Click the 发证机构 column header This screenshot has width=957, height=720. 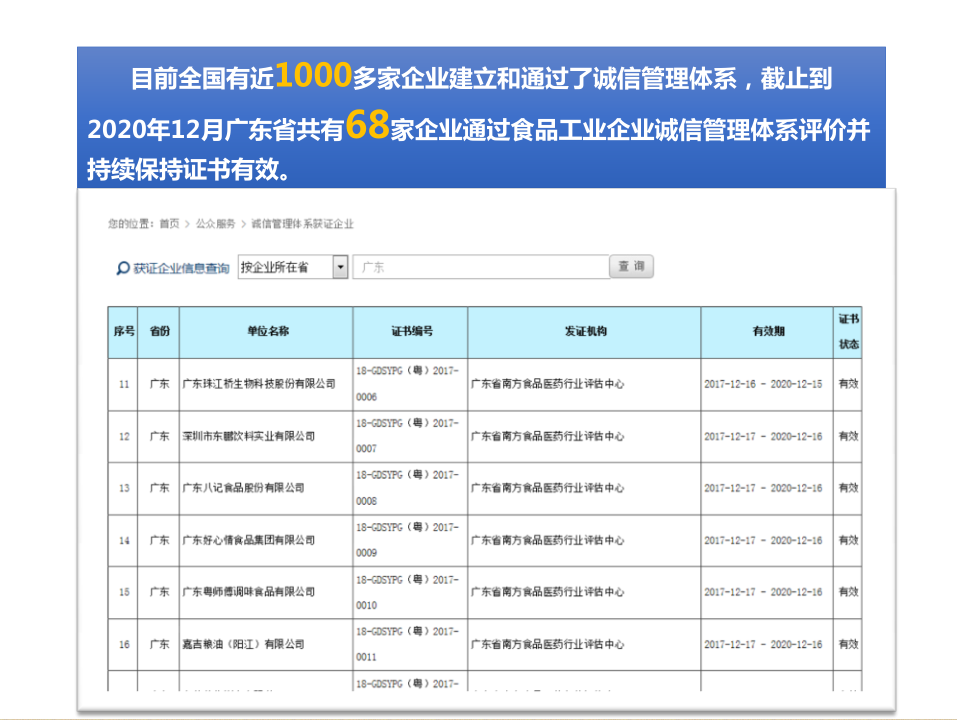click(x=584, y=332)
